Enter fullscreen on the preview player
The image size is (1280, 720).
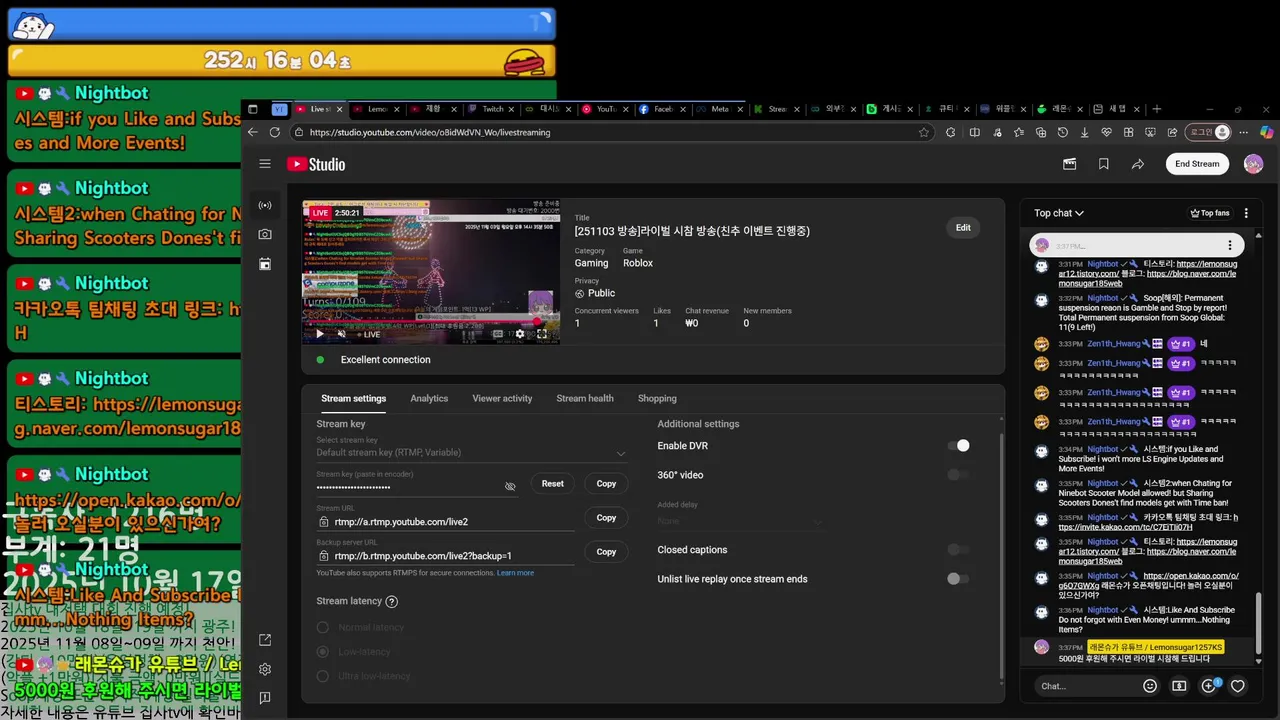542,334
